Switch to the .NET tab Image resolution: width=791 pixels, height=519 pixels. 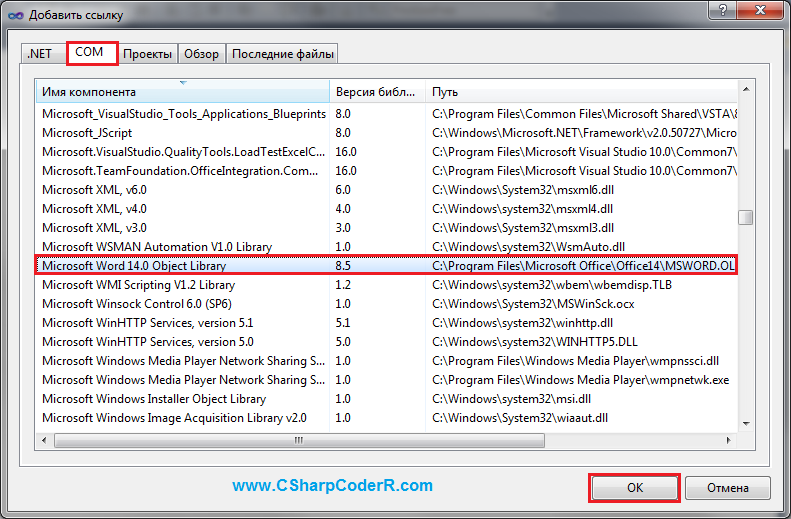[x=40, y=53]
